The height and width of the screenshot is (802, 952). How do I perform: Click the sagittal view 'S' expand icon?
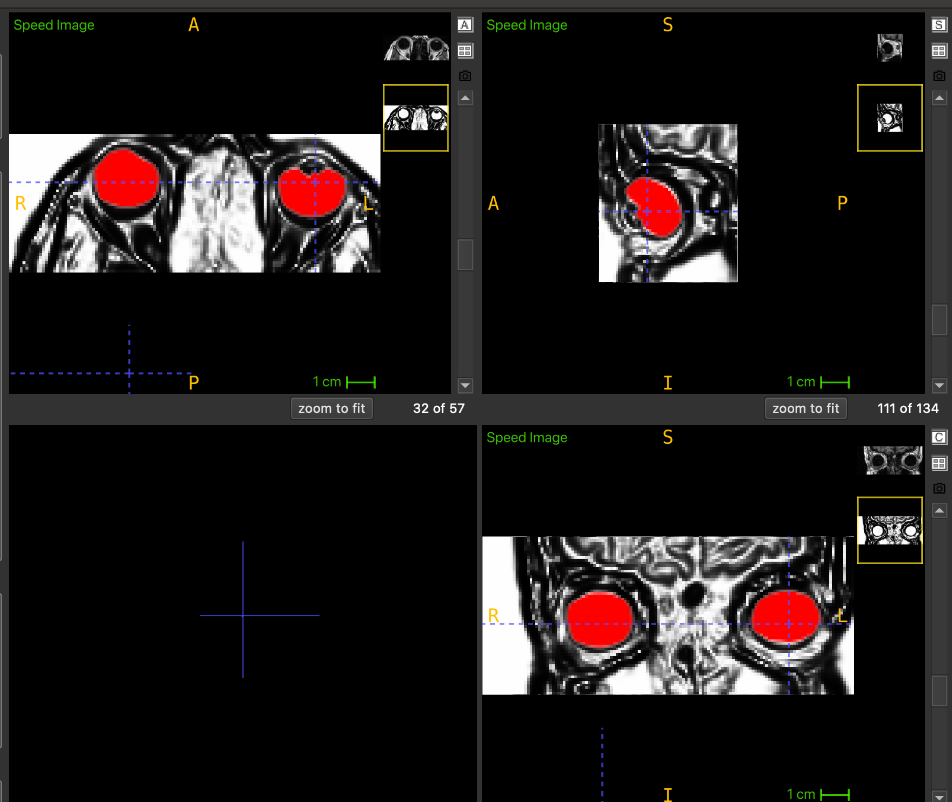click(x=938, y=25)
